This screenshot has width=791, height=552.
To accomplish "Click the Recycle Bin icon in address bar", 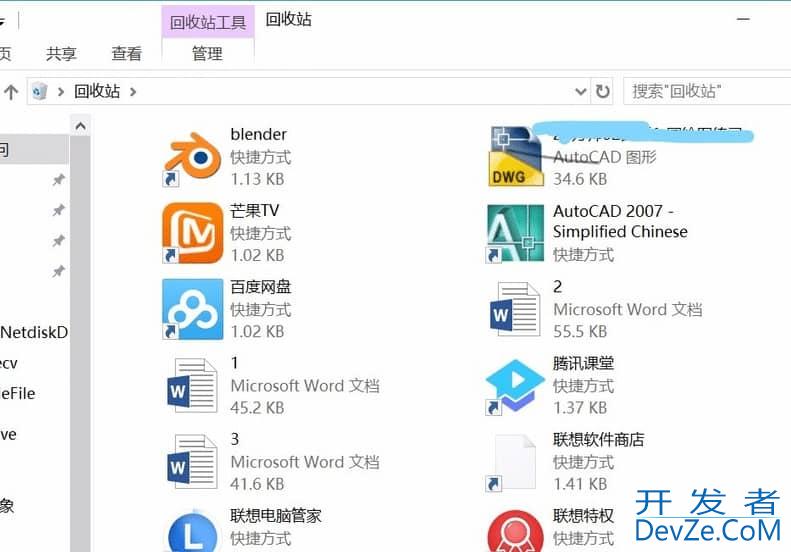I will tap(39, 91).
